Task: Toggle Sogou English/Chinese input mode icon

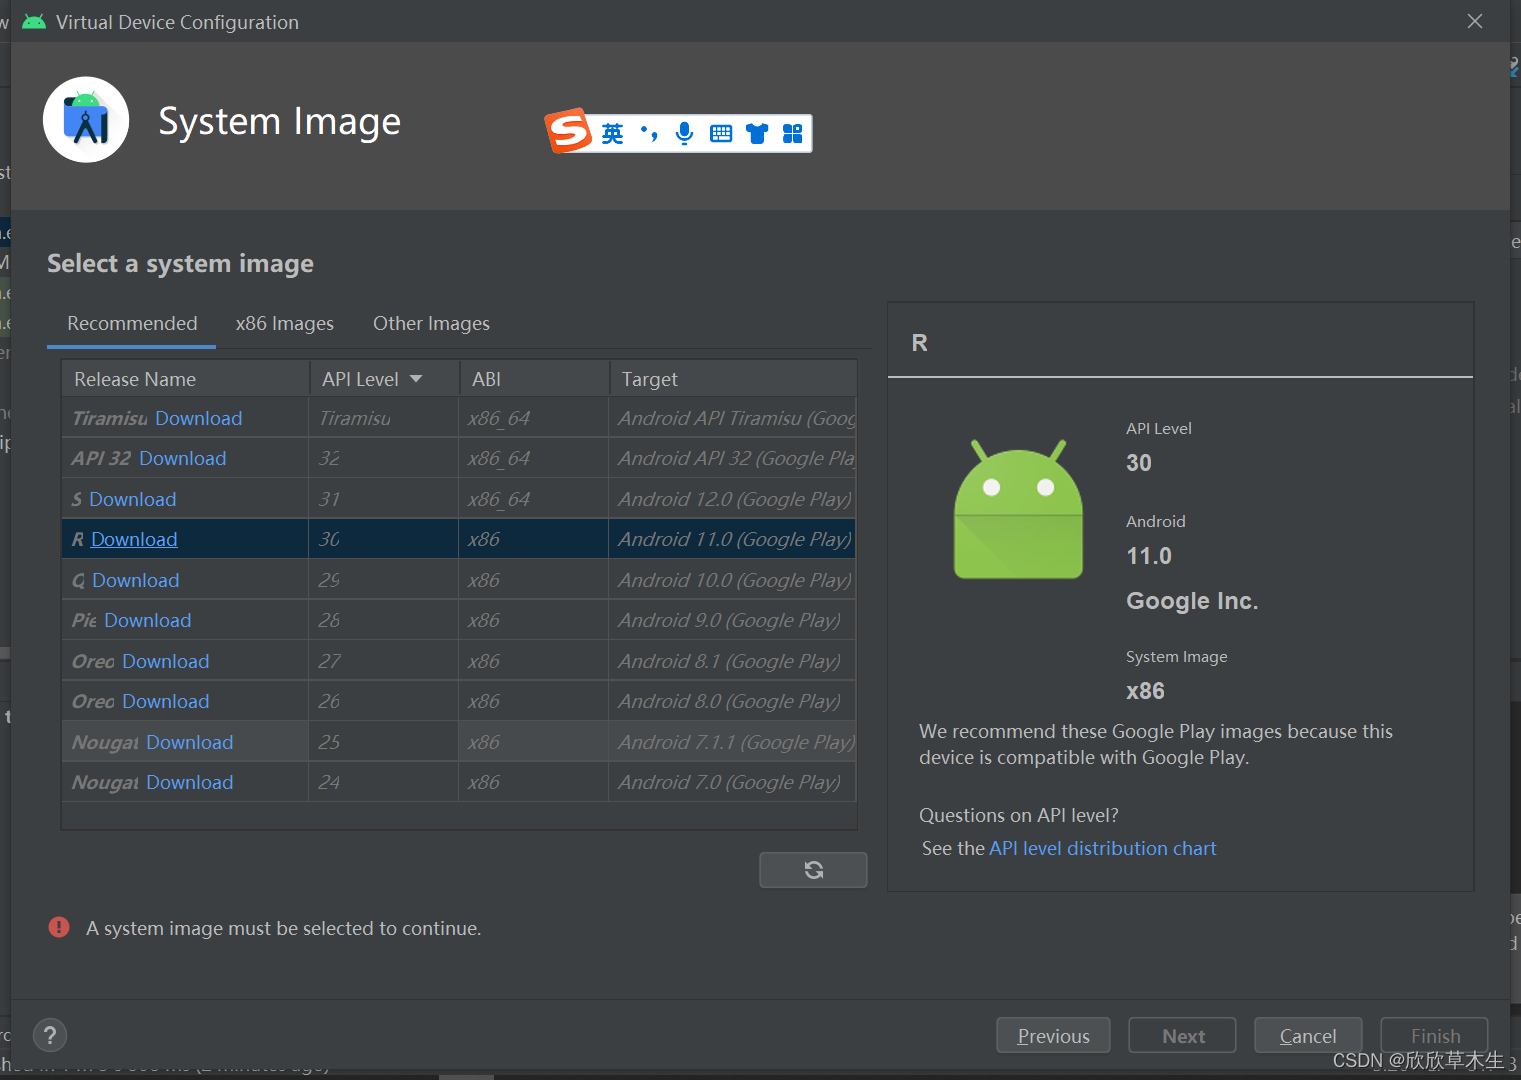Action: [612, 133]
